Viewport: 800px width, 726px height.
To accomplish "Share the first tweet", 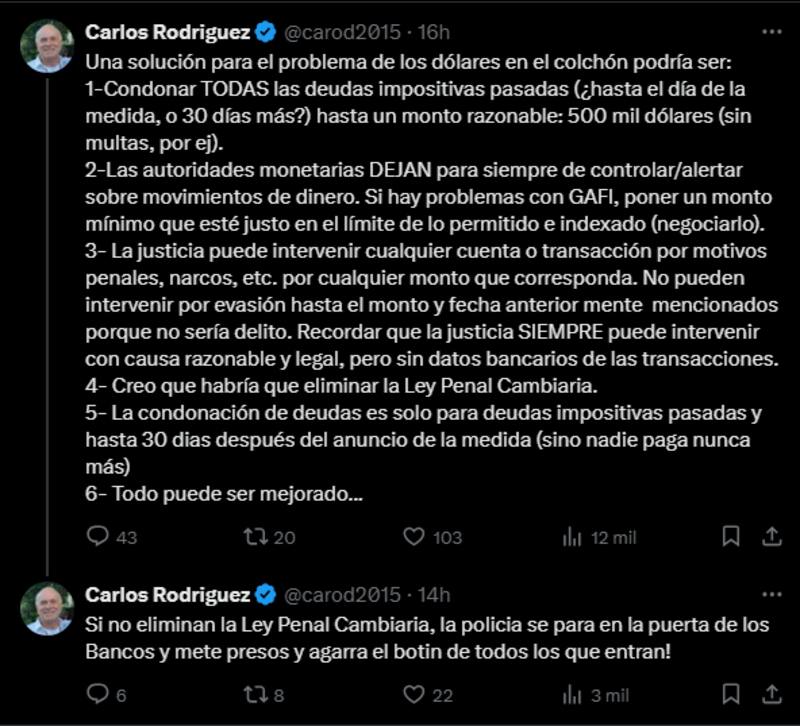I will pos(771,537).
